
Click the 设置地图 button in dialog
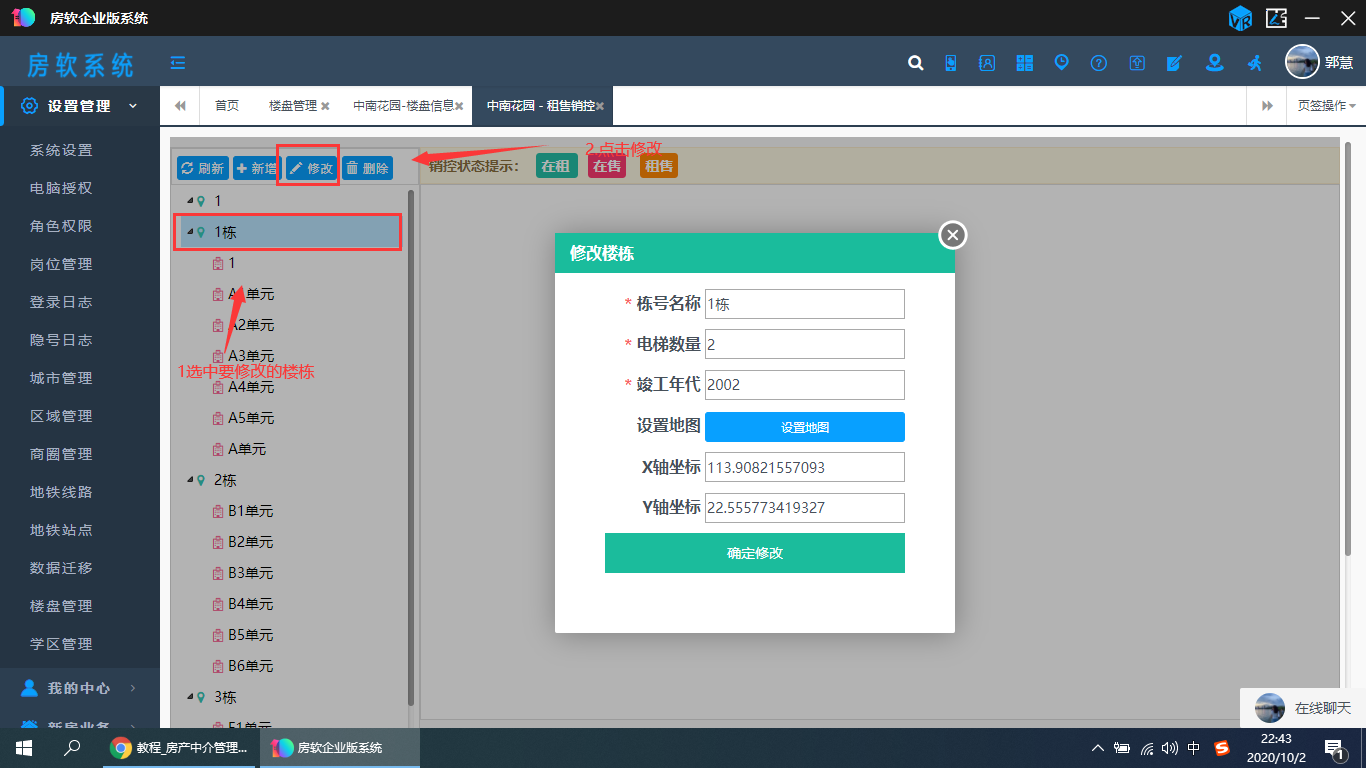pos(805,427)
